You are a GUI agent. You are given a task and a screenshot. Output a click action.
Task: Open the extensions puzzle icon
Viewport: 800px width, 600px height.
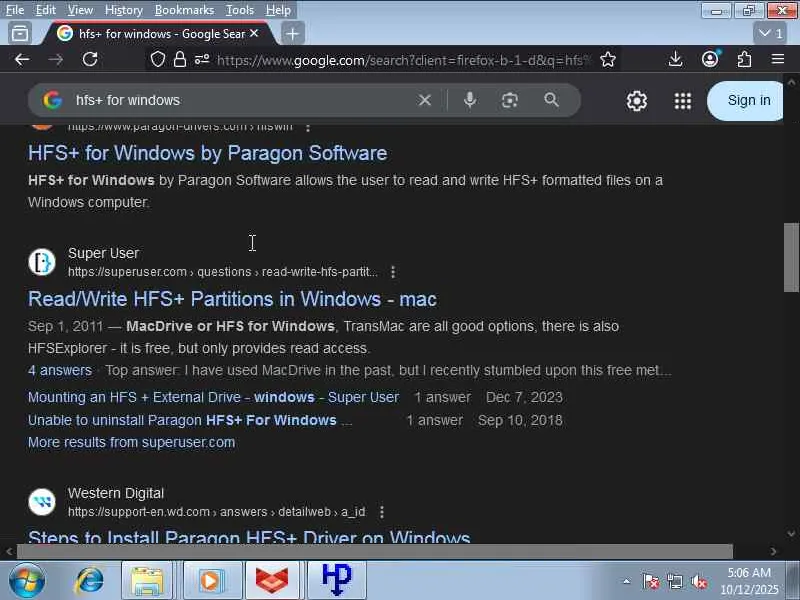click(744, 59)
